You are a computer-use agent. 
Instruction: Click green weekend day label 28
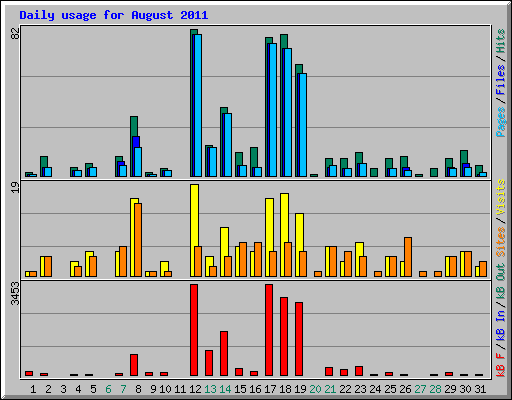pyautogui.click(x=435, y=389)
